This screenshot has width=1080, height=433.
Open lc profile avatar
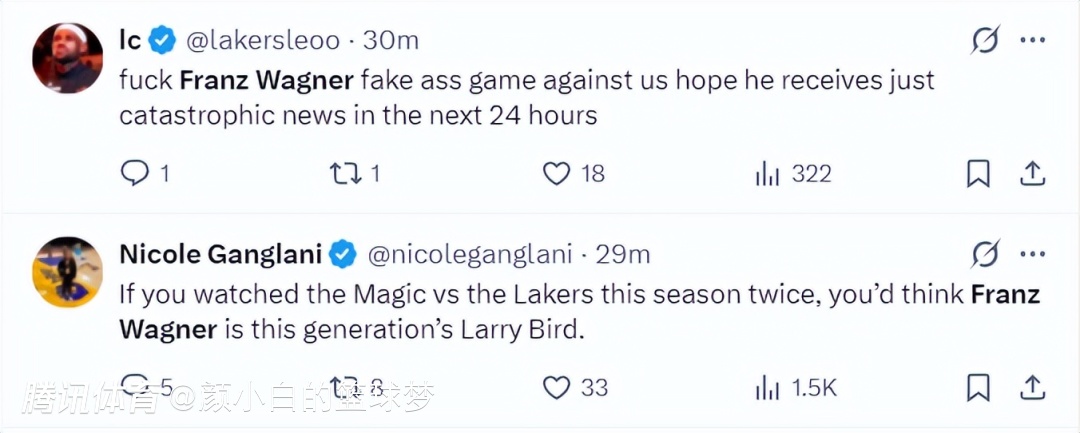[x=68, y=58]
